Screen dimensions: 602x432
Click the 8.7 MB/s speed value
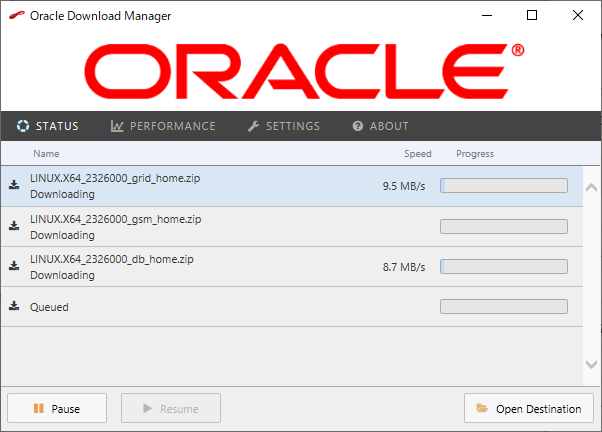(404, 267)
